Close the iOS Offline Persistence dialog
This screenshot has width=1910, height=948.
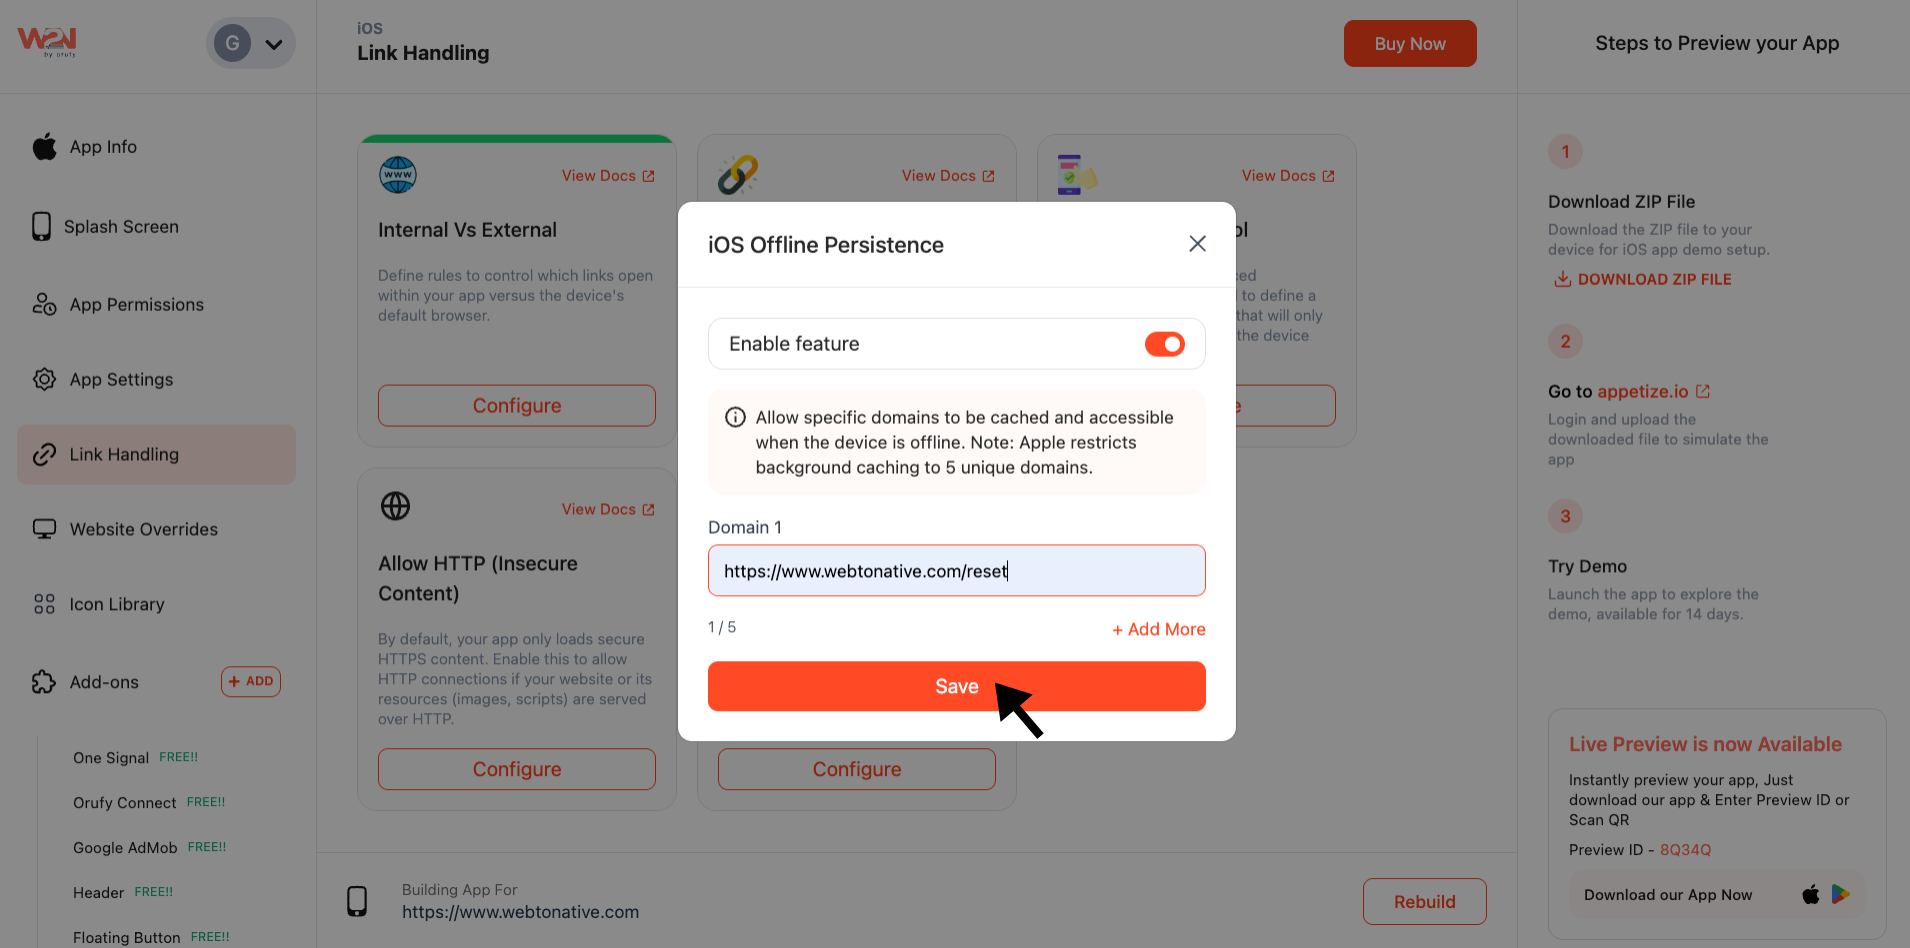point(1197,244)
